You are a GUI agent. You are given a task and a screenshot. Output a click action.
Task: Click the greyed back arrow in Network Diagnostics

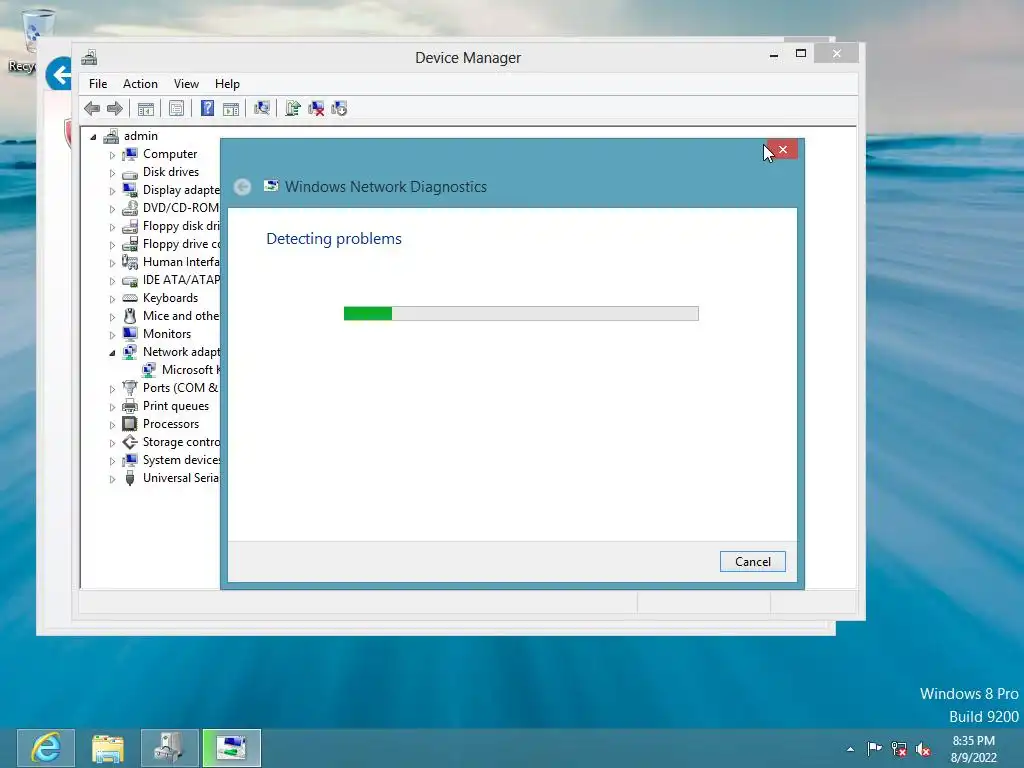242,187
